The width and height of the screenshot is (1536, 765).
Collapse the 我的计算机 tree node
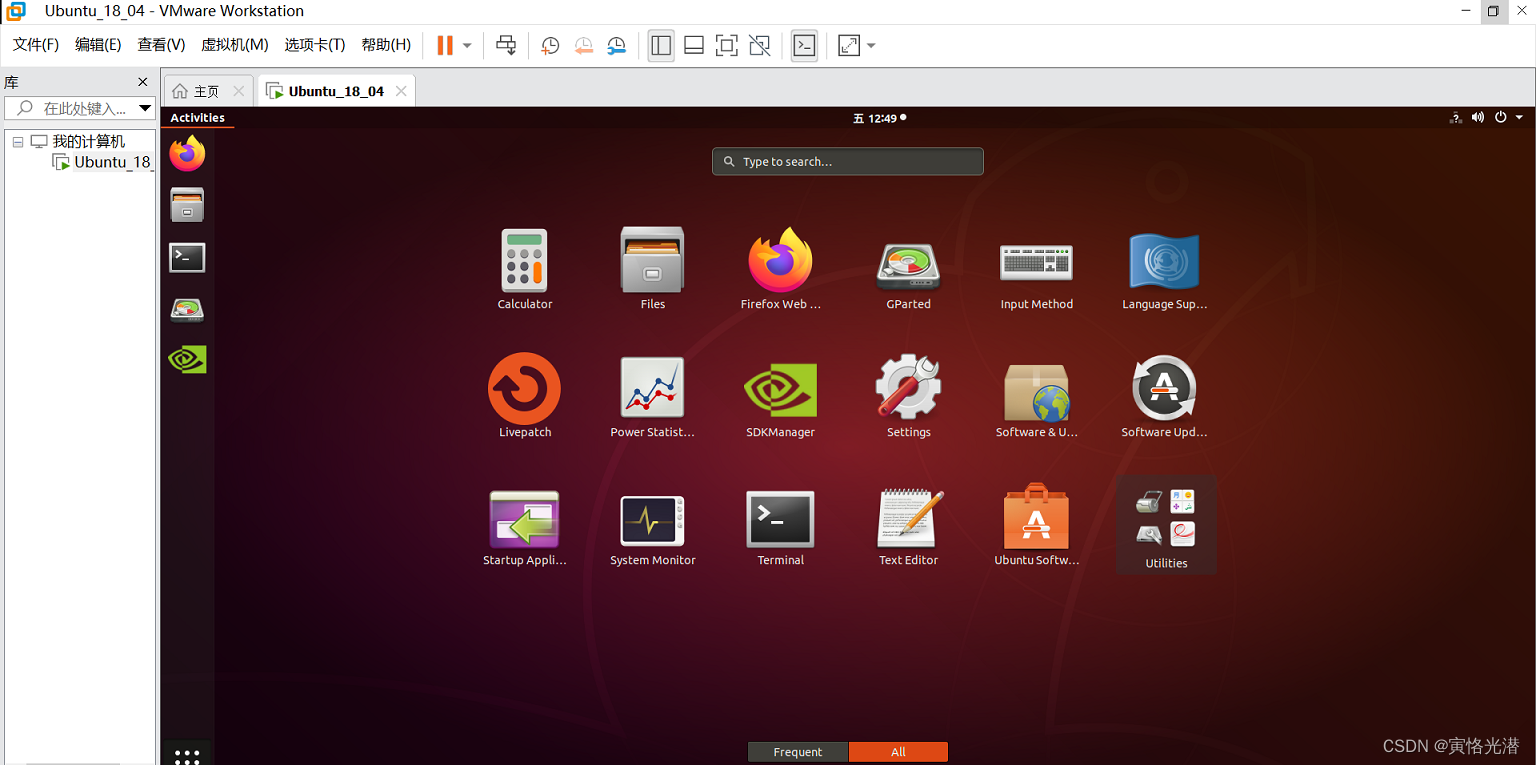pos(18,142)
